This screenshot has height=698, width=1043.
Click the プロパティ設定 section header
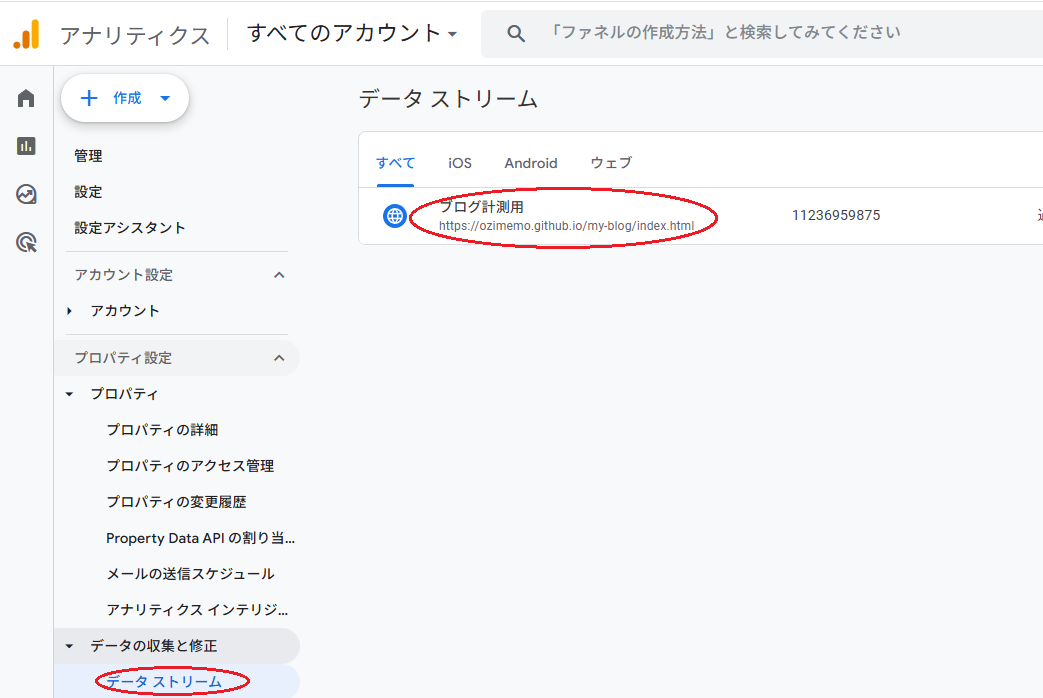coord(123,358)
